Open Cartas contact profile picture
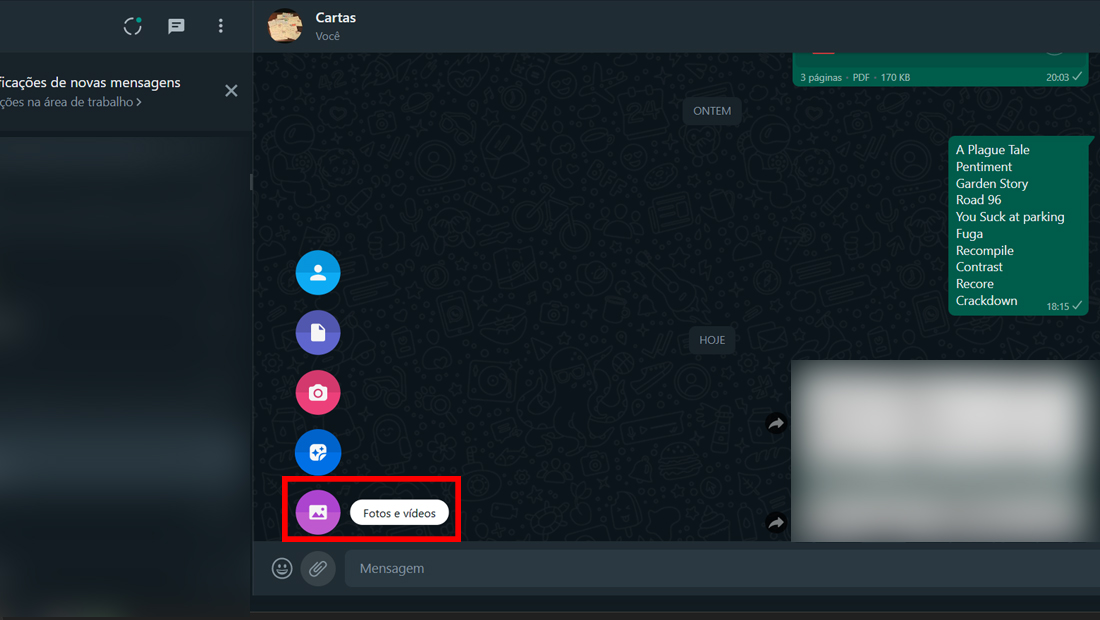The width and height of the screenshot is (1100, 620). (x=285, y=26)
